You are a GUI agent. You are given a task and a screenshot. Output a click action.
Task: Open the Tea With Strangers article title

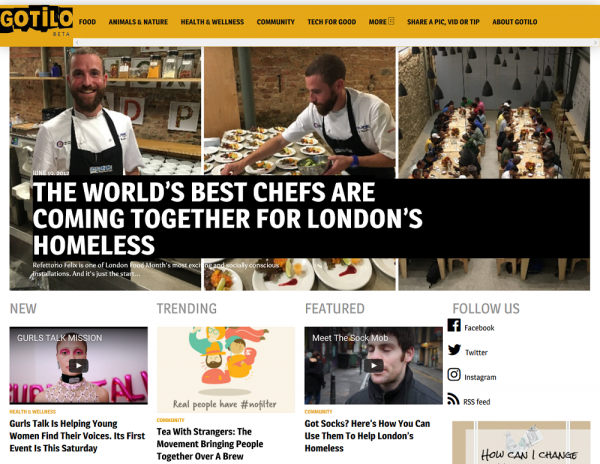click(210, 444)
